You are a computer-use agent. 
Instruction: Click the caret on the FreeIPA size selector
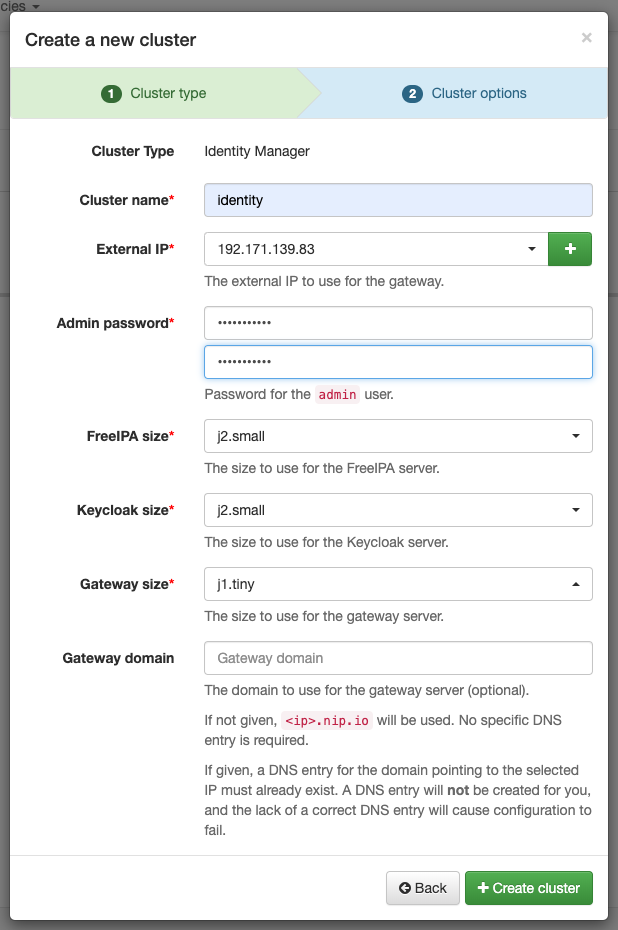coord(575,436)
